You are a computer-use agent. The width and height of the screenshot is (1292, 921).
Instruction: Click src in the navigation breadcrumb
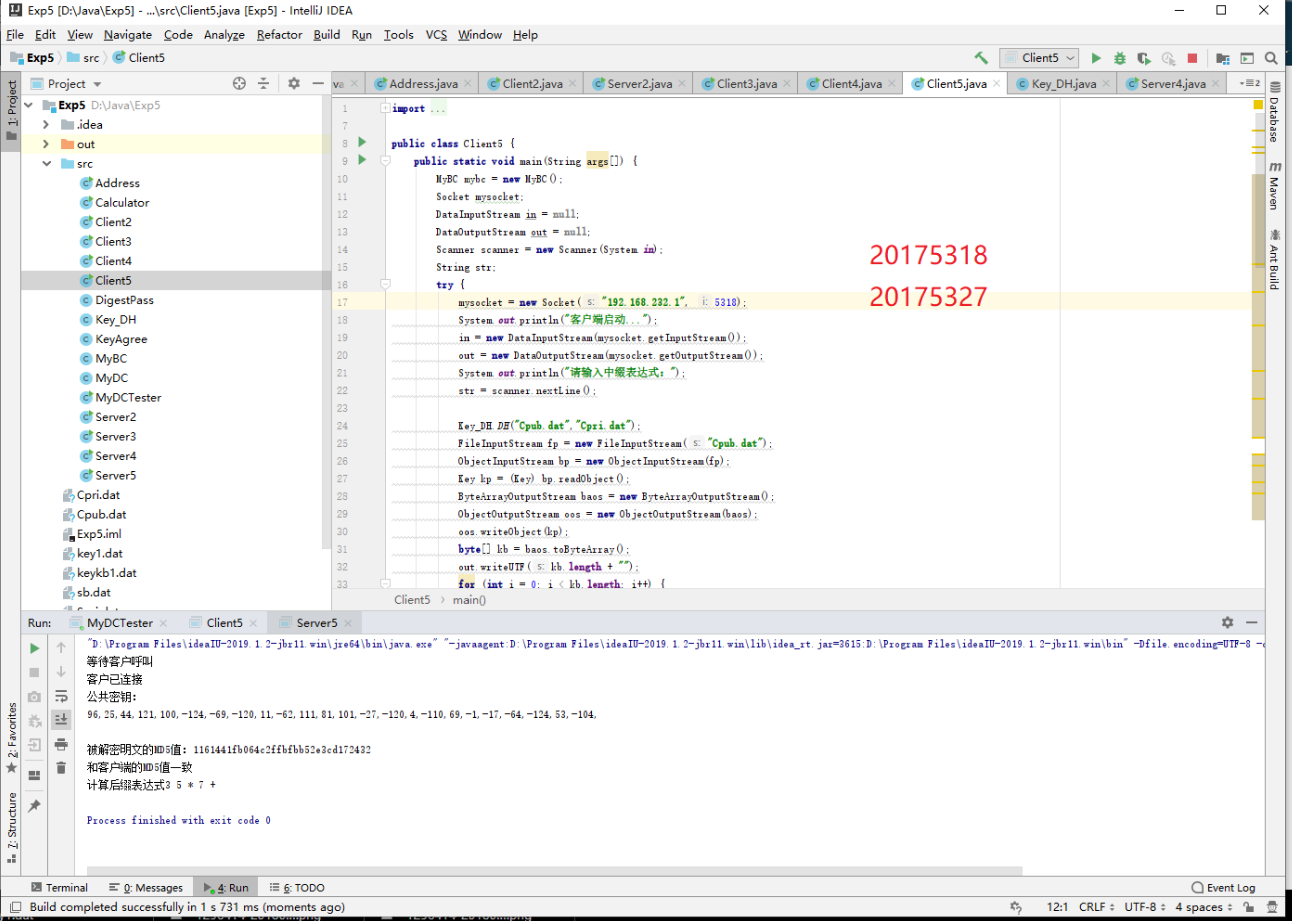click(84, 58)
